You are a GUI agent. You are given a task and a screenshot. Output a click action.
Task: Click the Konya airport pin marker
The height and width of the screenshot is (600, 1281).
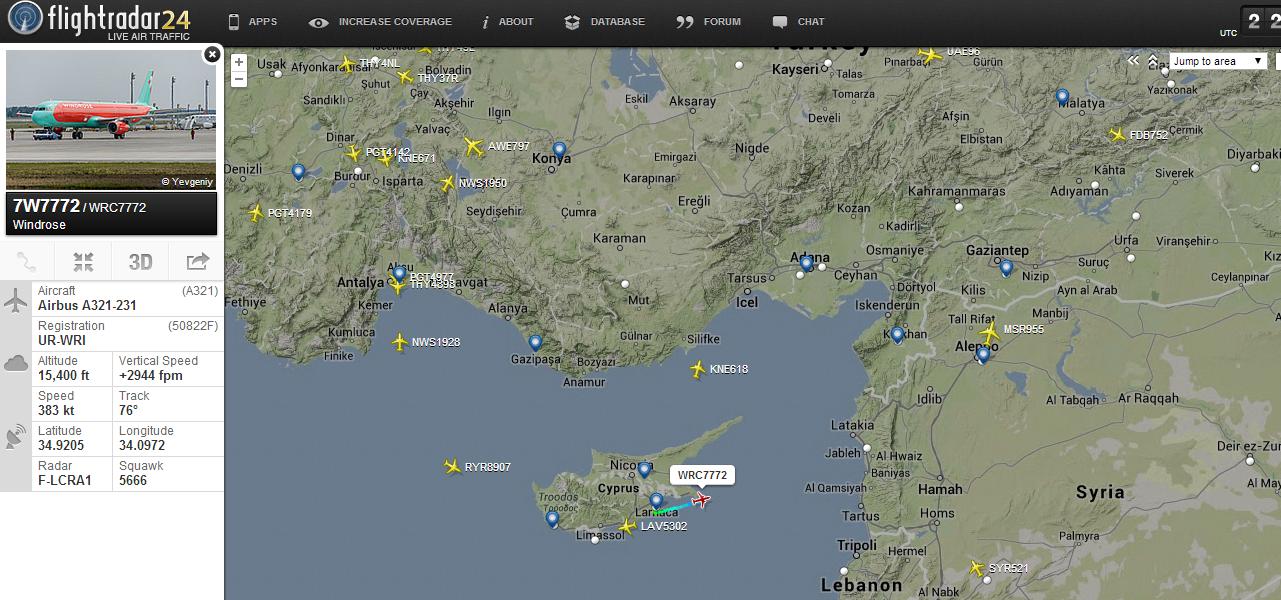pyautogui.click(x=559, y=151)
